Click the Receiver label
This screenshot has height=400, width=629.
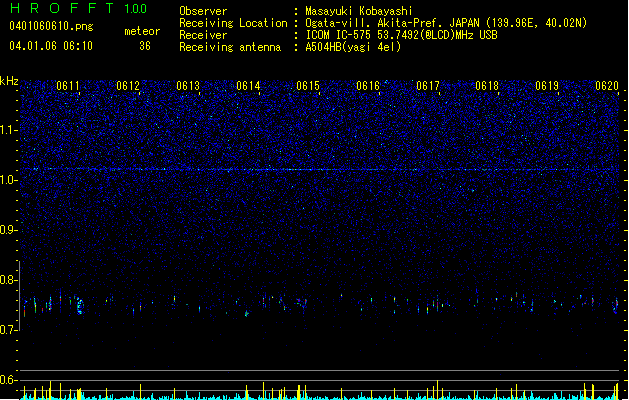point(203,35)
